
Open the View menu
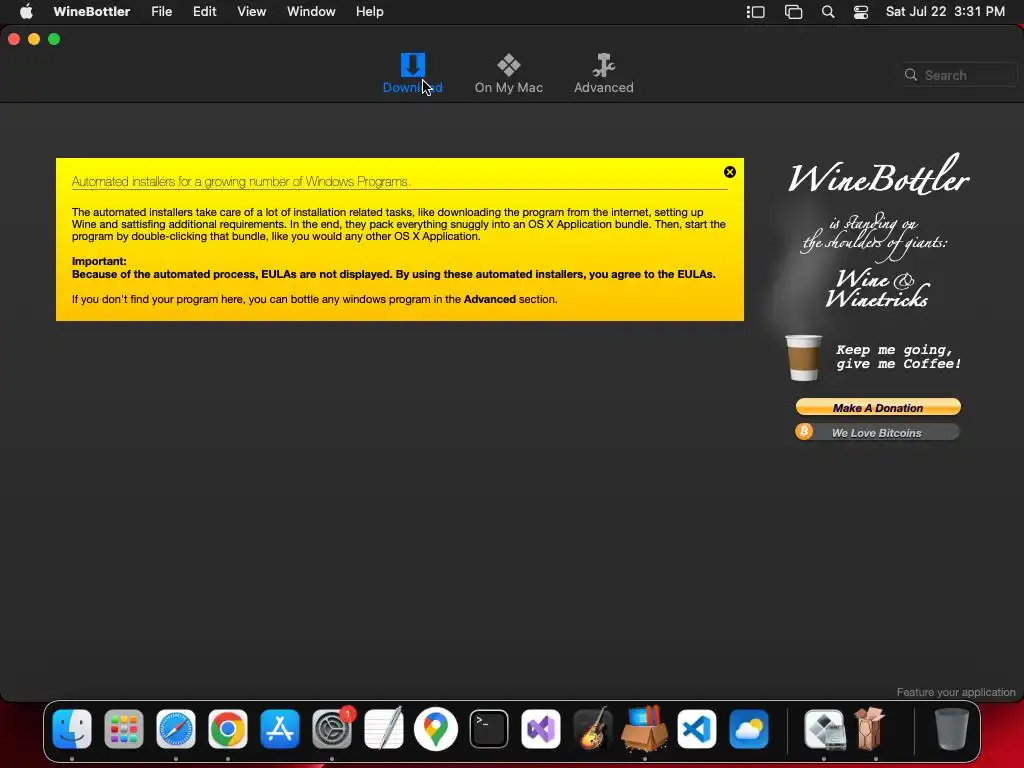251,12
